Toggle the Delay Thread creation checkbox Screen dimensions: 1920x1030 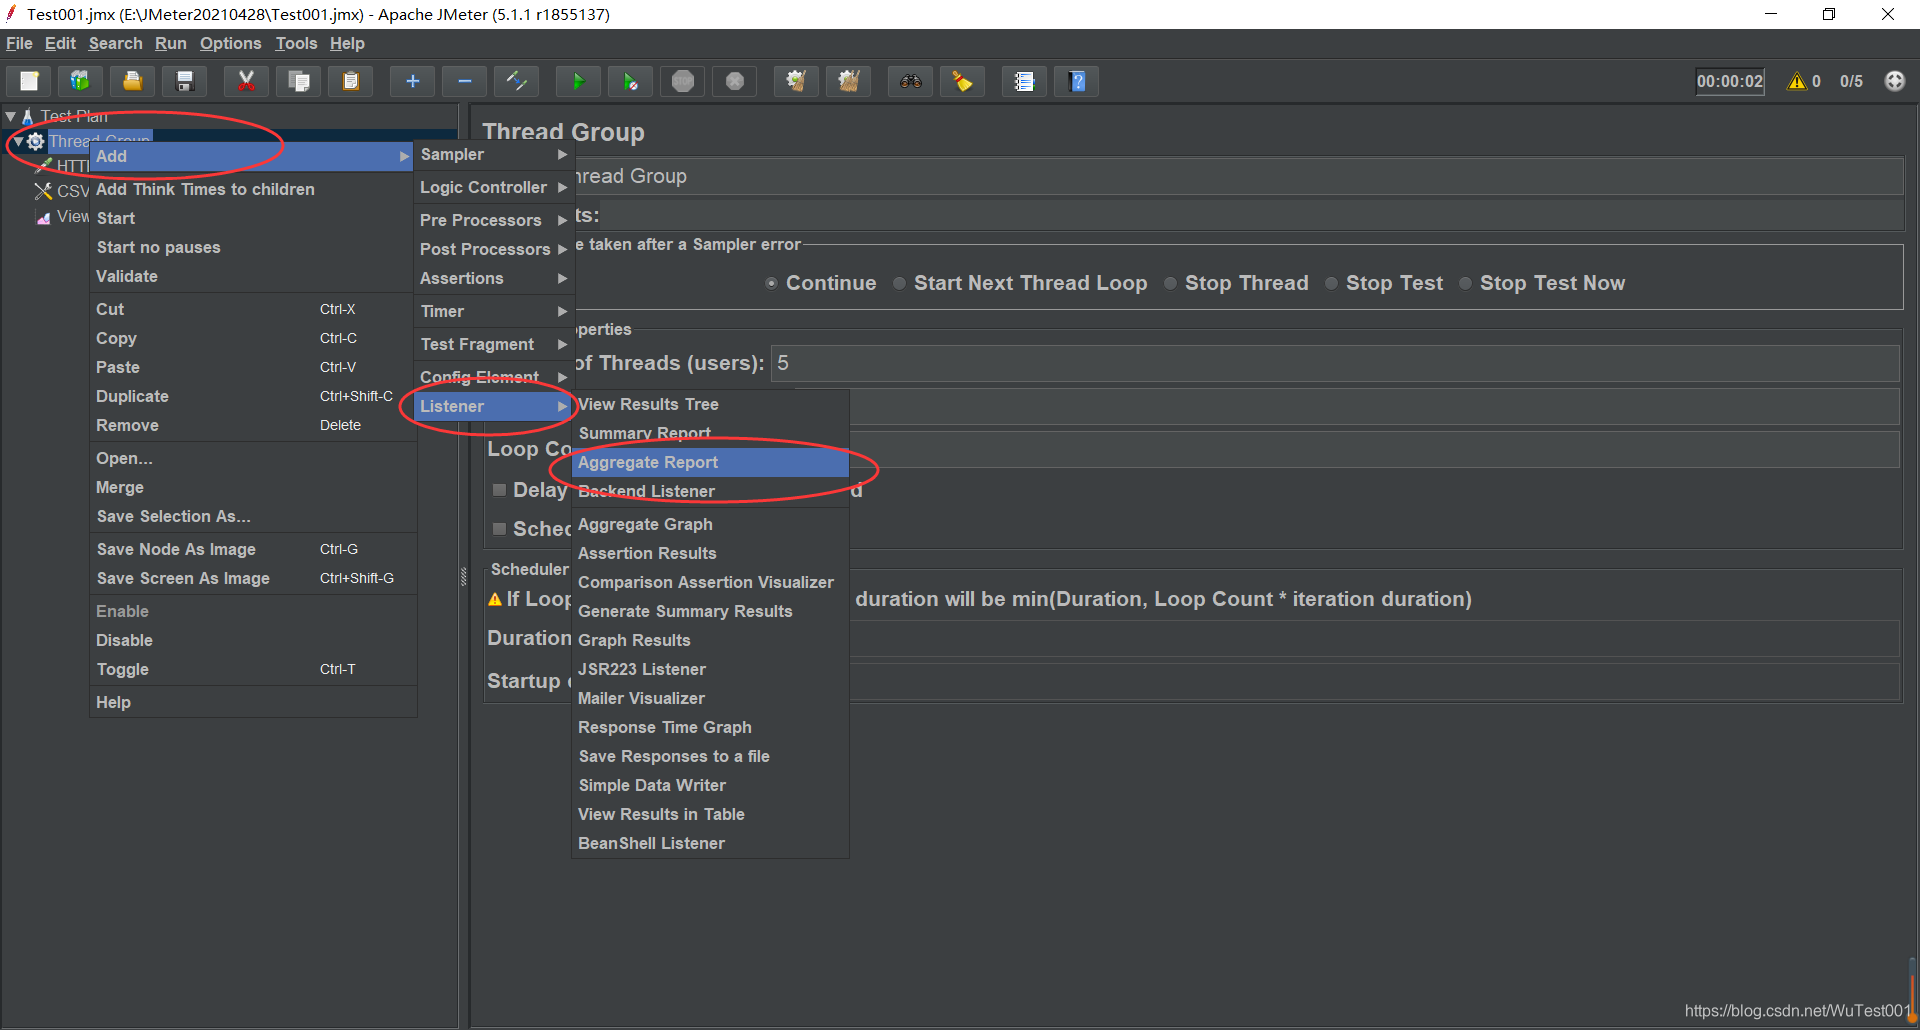(x=499, y=490)
